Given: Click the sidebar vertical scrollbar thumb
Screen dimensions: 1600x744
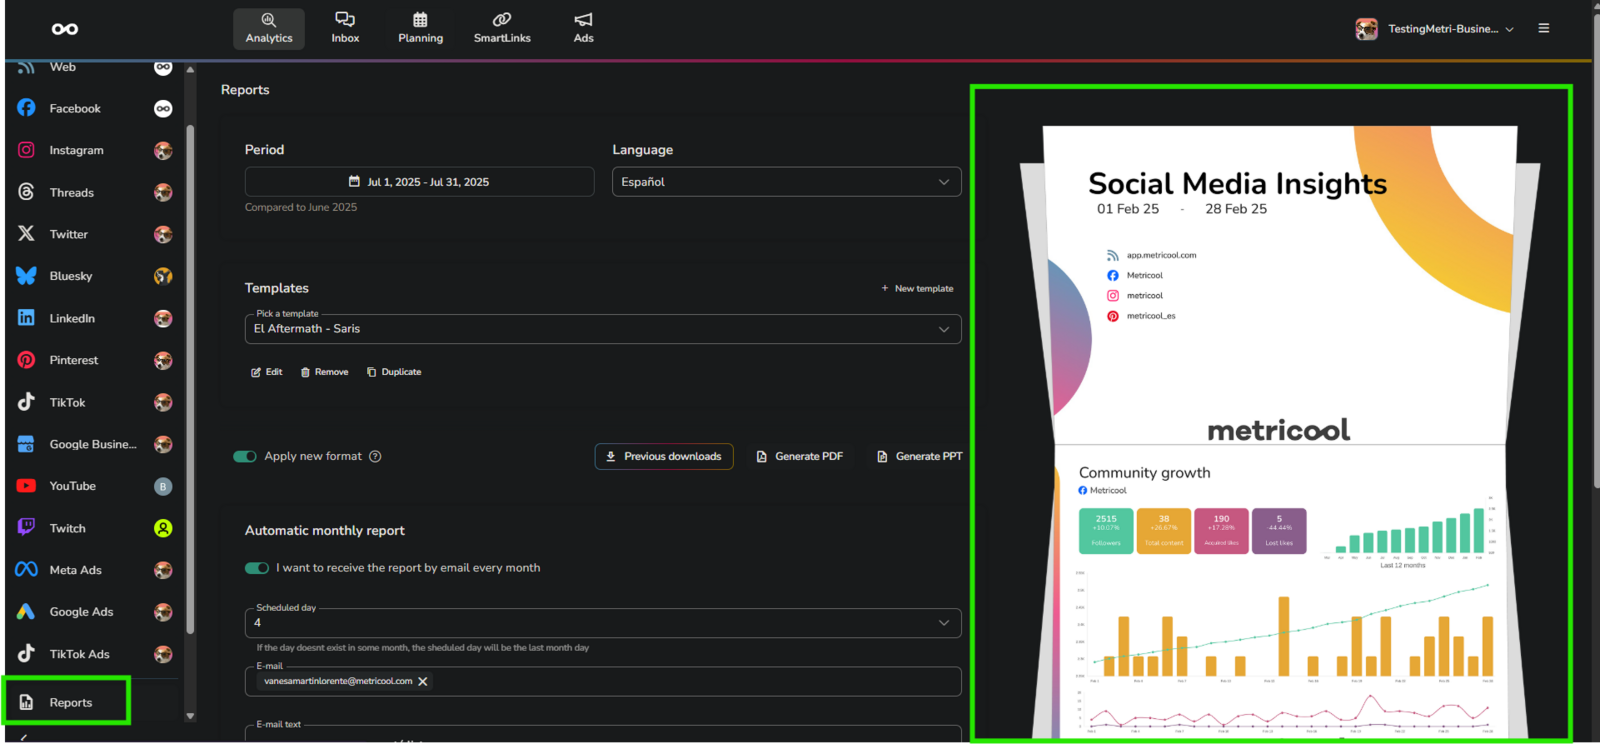Looking at the screenshot, I should click(190, 380).
